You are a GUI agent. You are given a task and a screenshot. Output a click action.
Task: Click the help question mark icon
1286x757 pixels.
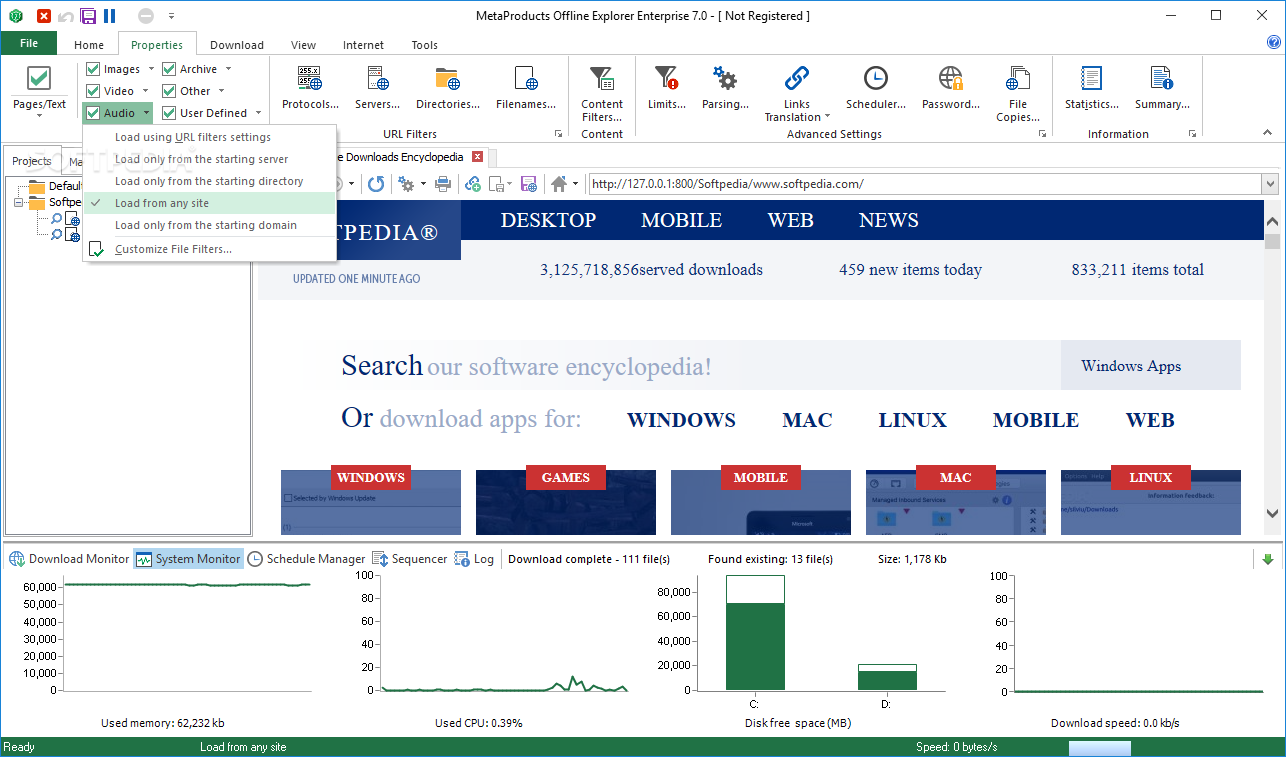click(x=1274, y=42)
